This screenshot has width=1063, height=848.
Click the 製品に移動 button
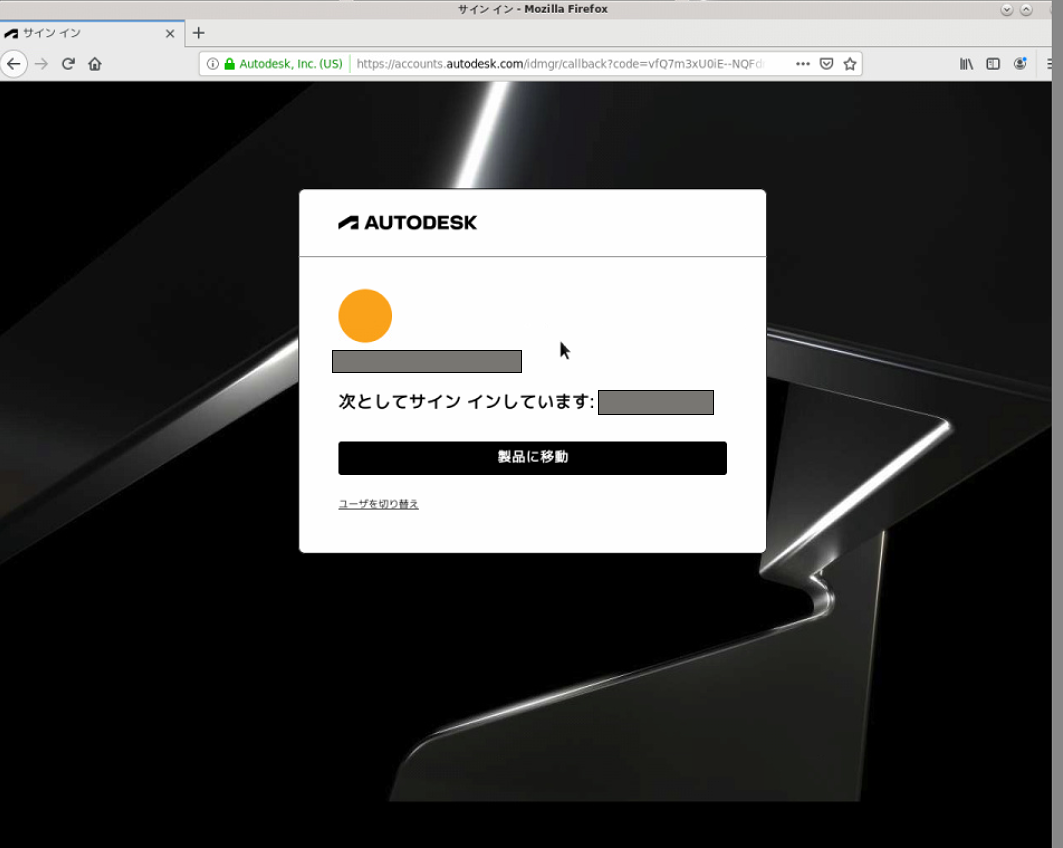pos(532,458)
